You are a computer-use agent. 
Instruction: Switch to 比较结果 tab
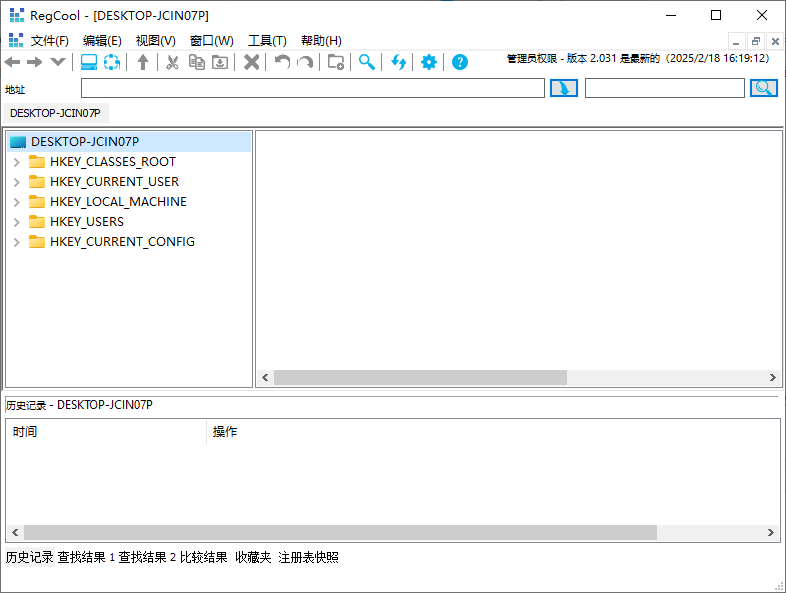click(x=204, y=557)
